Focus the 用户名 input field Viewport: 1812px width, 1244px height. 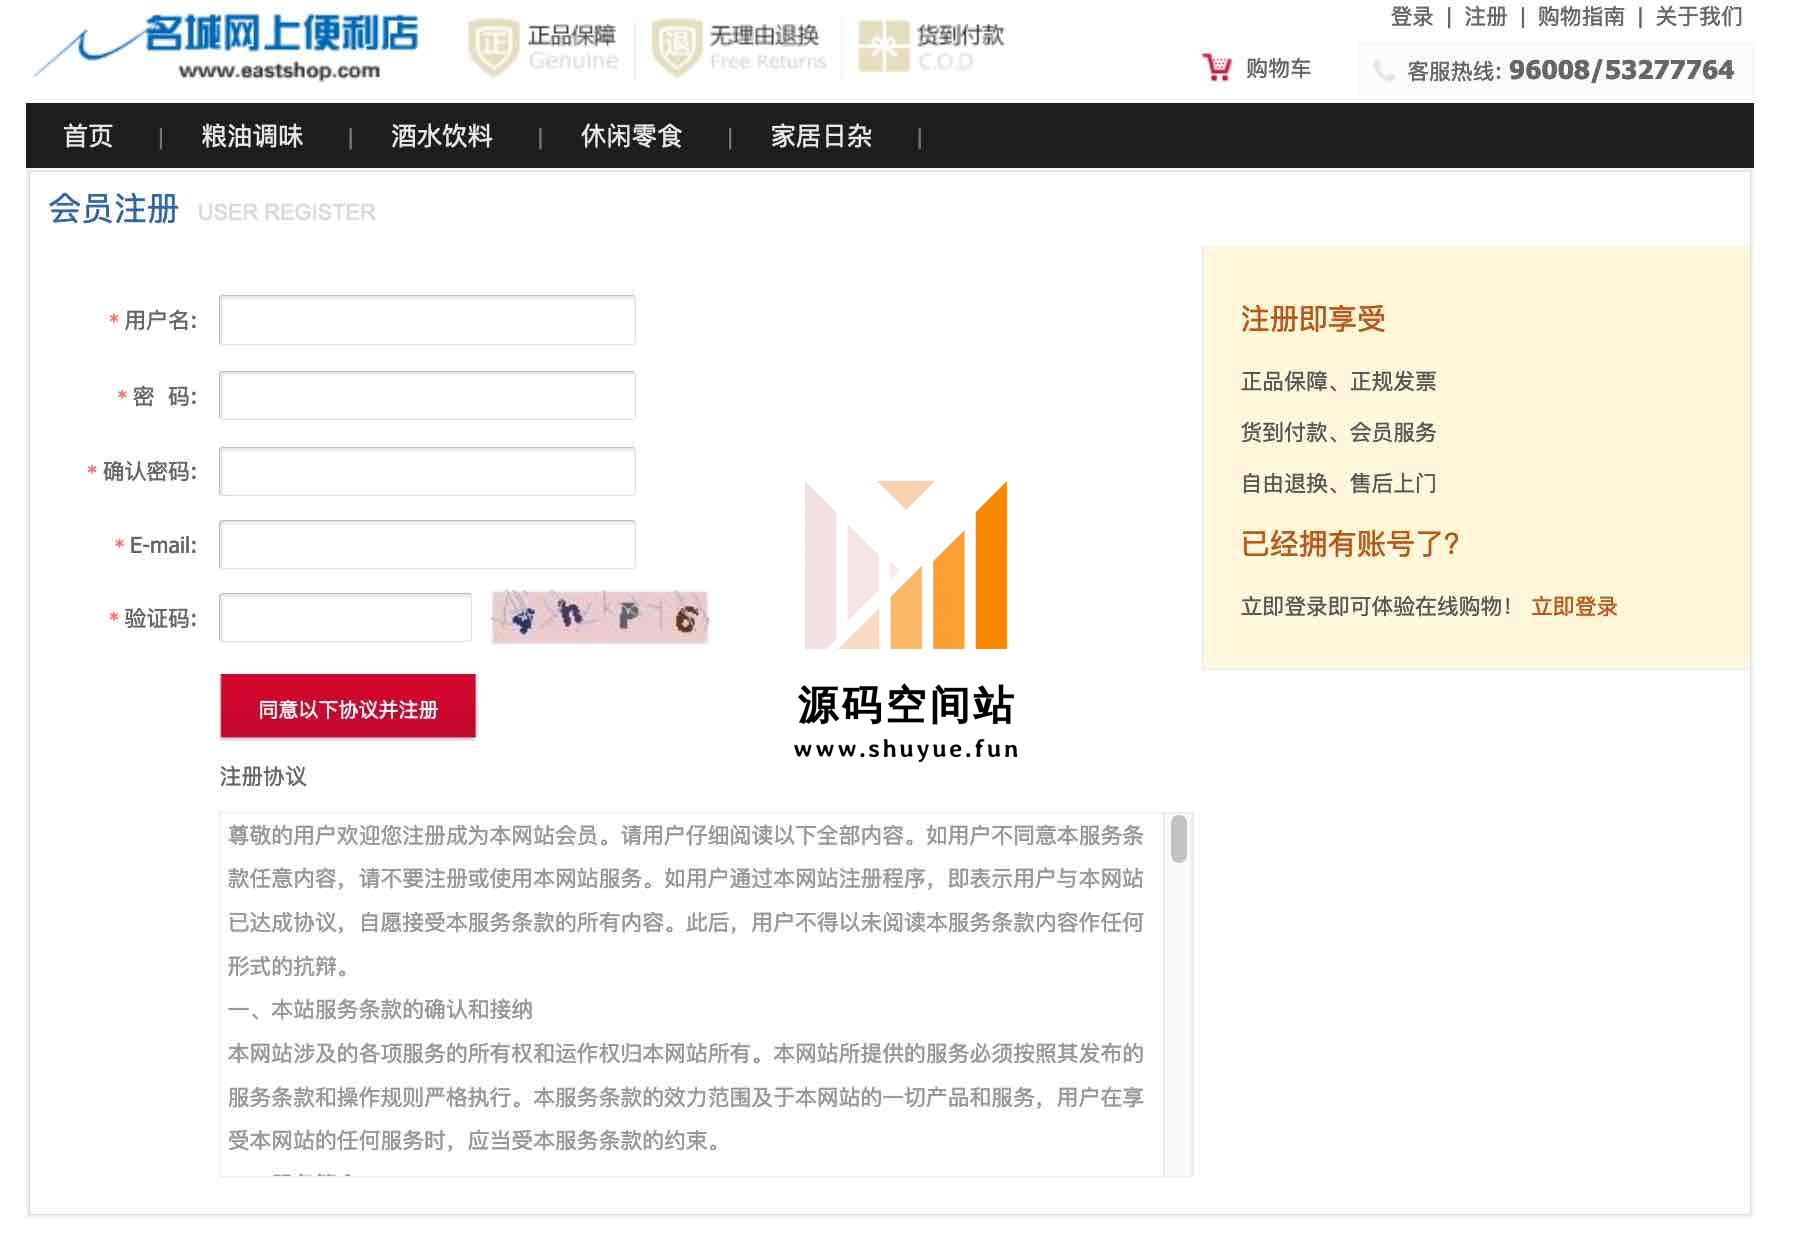click(427, 320)
